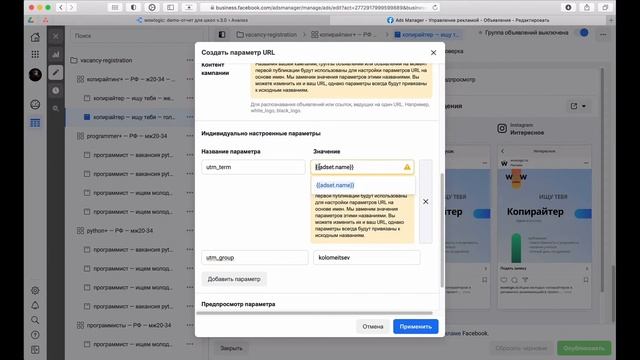Click the Safari back arrow
Image resolution: width=640 pixels, height=360 pixels.
point(61,7)
